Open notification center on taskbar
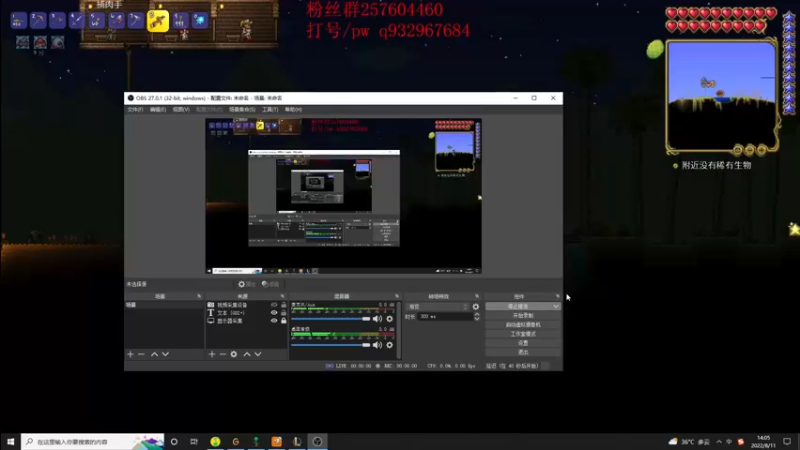This screenshot has height=450, width=800. [787, 441]
